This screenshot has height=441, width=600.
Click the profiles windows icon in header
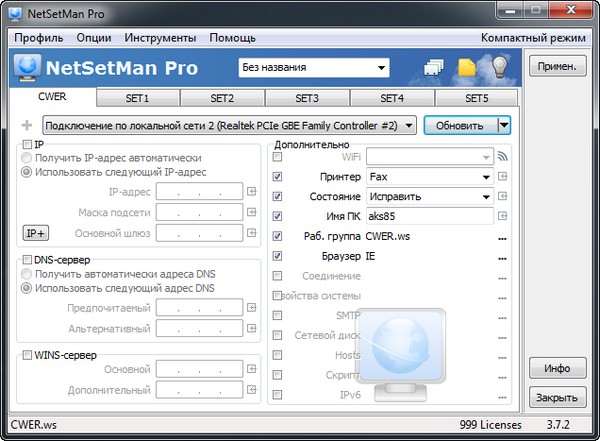coord(434,67)
